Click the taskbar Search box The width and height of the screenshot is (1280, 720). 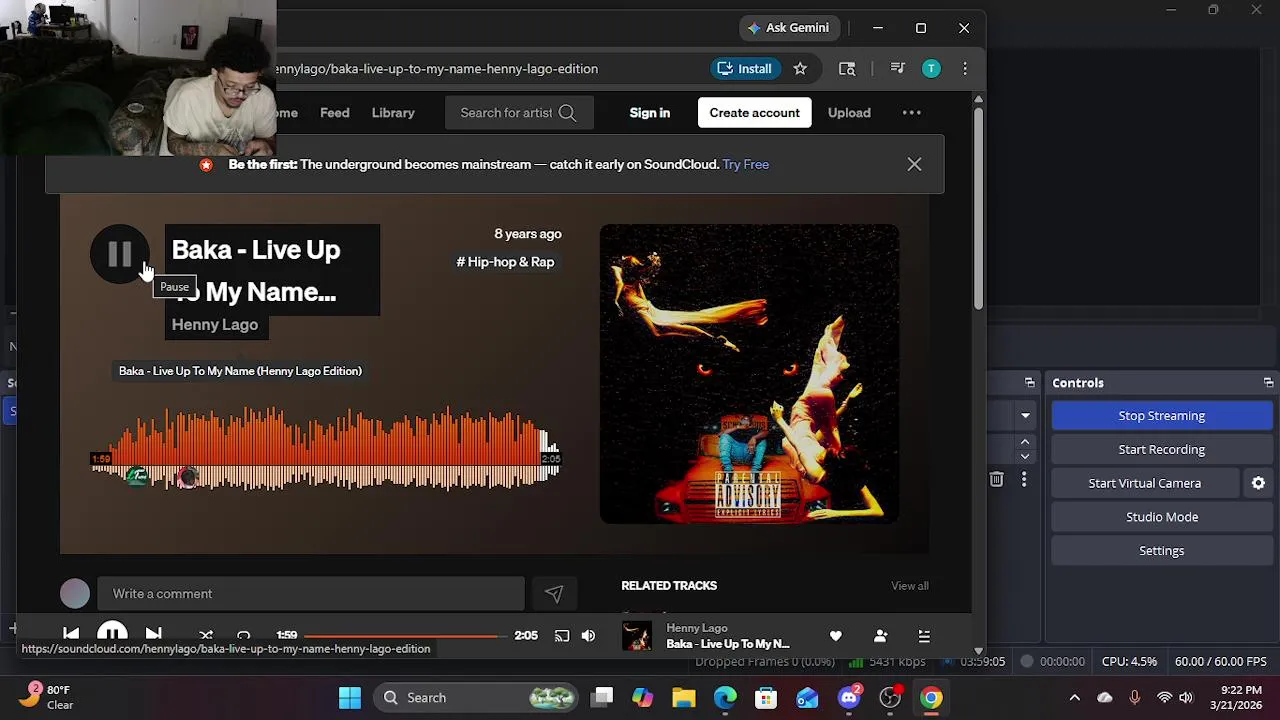point(477,698)
